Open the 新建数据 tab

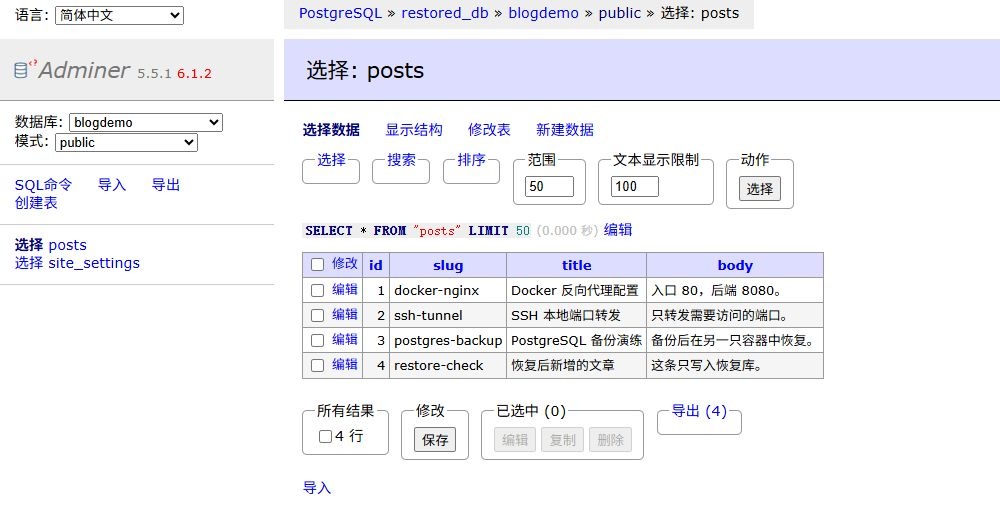[564, 129]
